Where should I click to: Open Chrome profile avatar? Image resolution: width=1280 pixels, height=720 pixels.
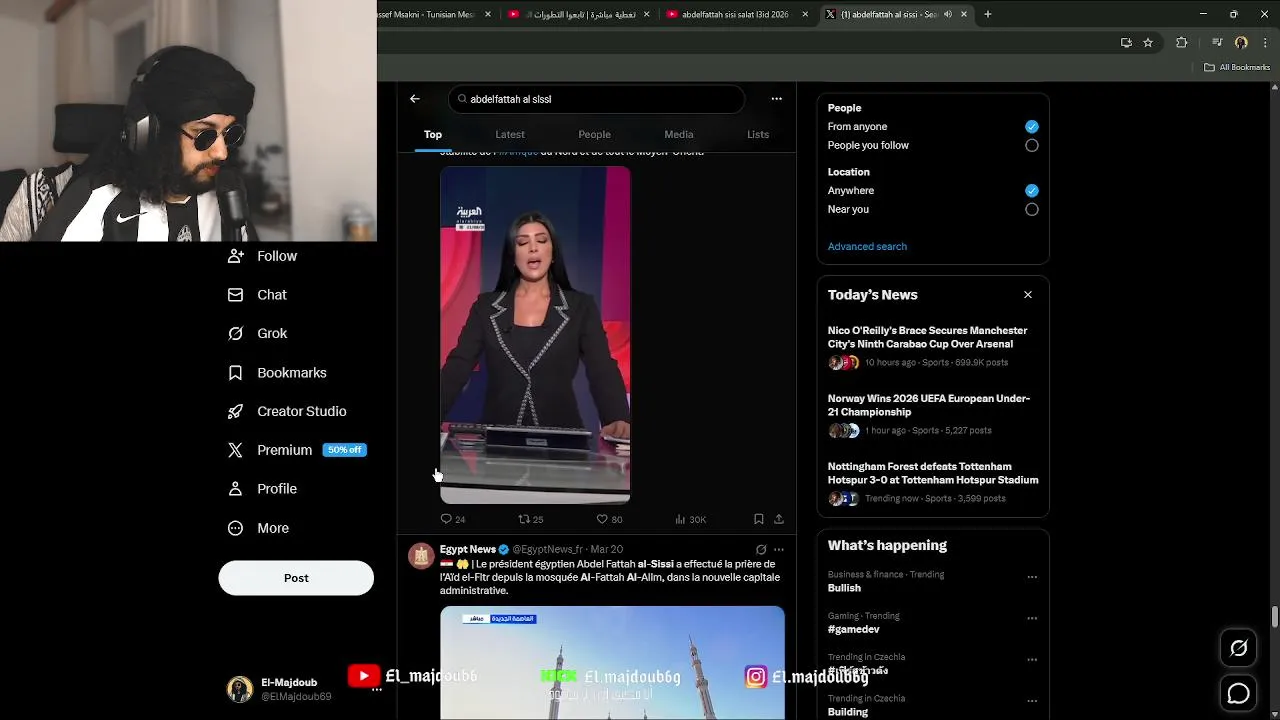[1241, 42]
